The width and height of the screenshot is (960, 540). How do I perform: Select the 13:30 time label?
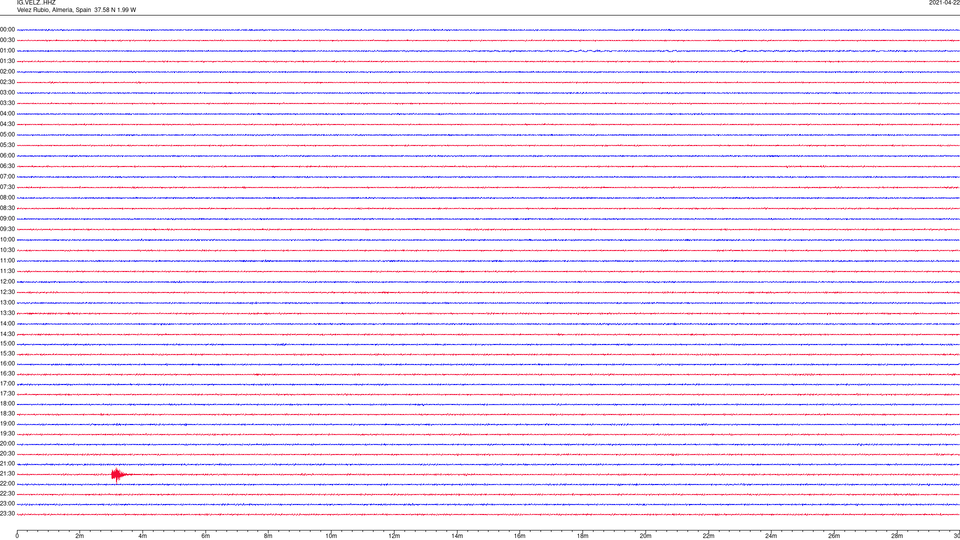click(7, 313)
